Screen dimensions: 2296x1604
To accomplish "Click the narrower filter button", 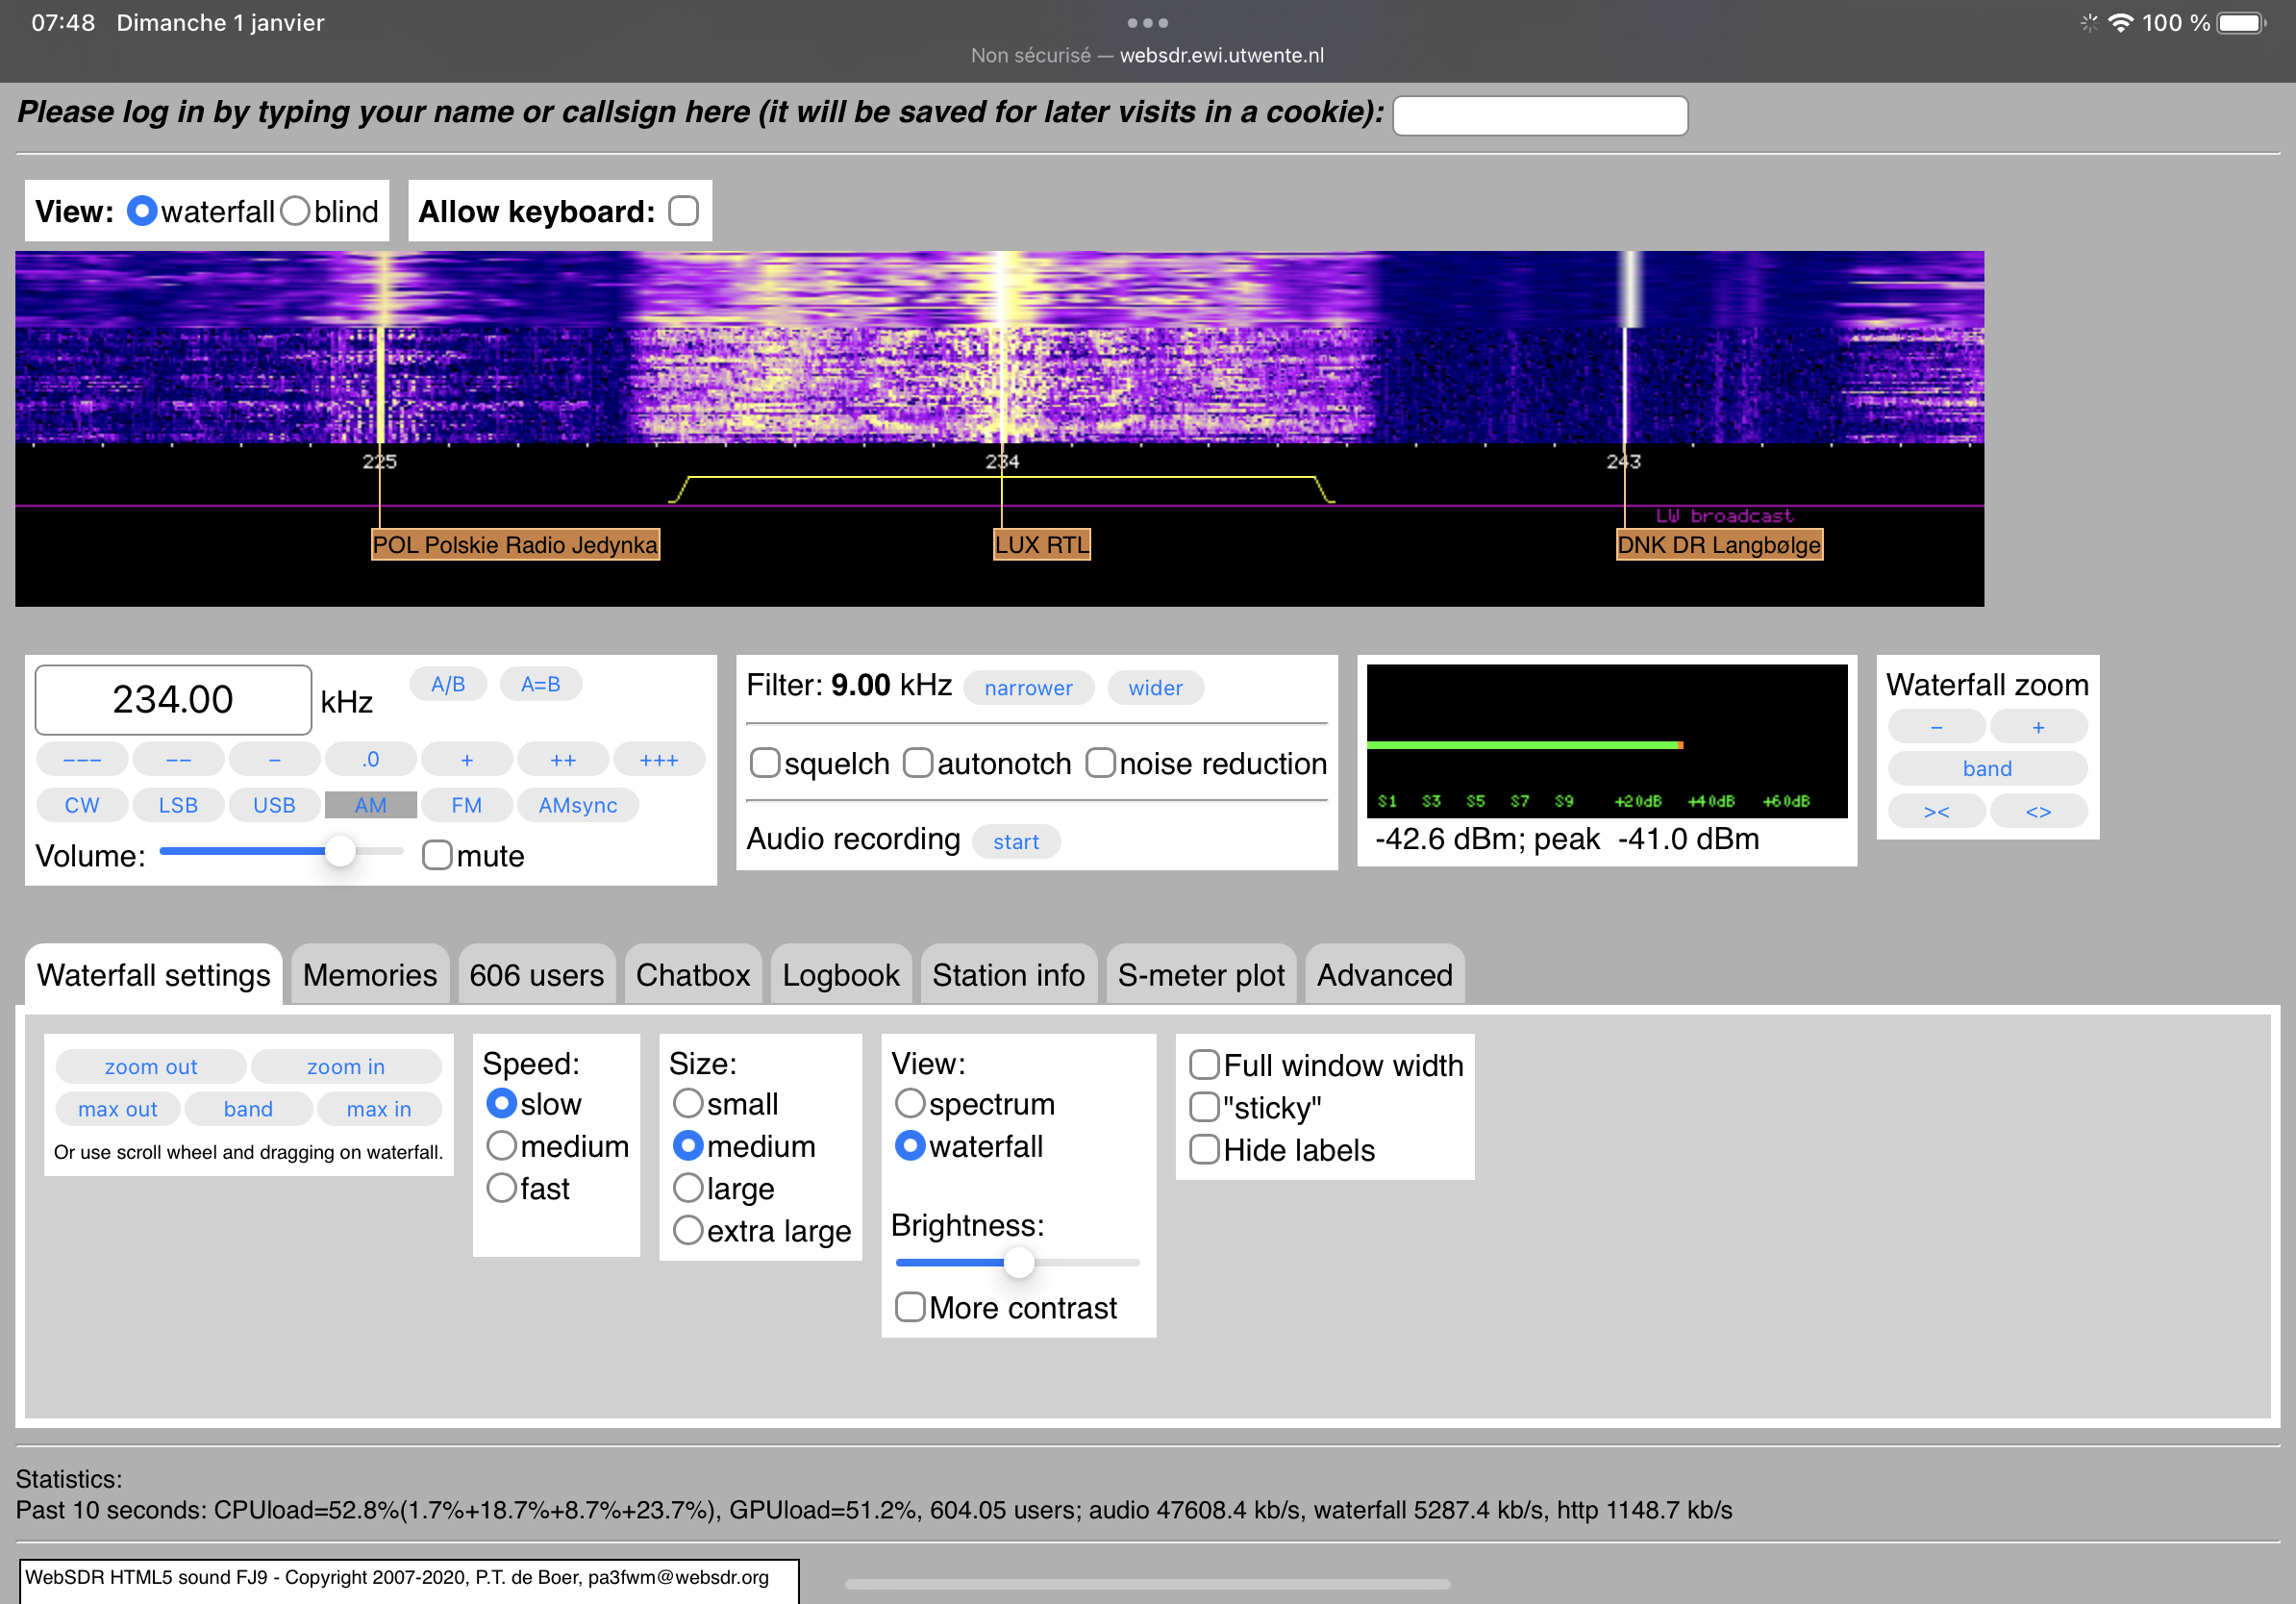I will tap(1027, 688).
